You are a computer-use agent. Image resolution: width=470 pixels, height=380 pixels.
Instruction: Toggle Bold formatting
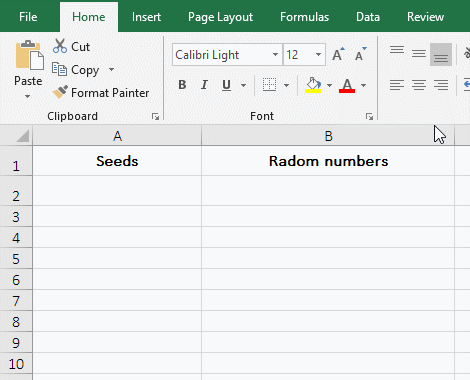[182, 85]
